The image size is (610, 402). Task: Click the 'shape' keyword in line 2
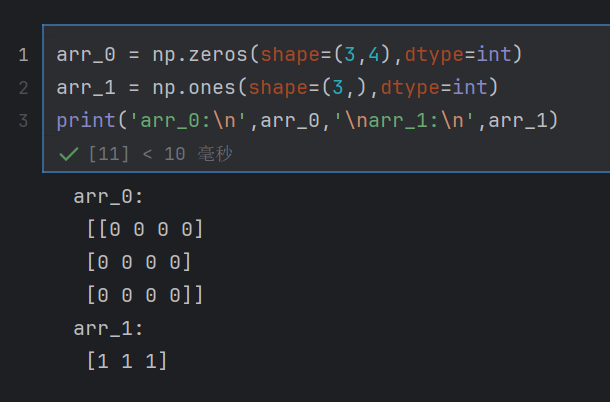click(x=279, y=88)
